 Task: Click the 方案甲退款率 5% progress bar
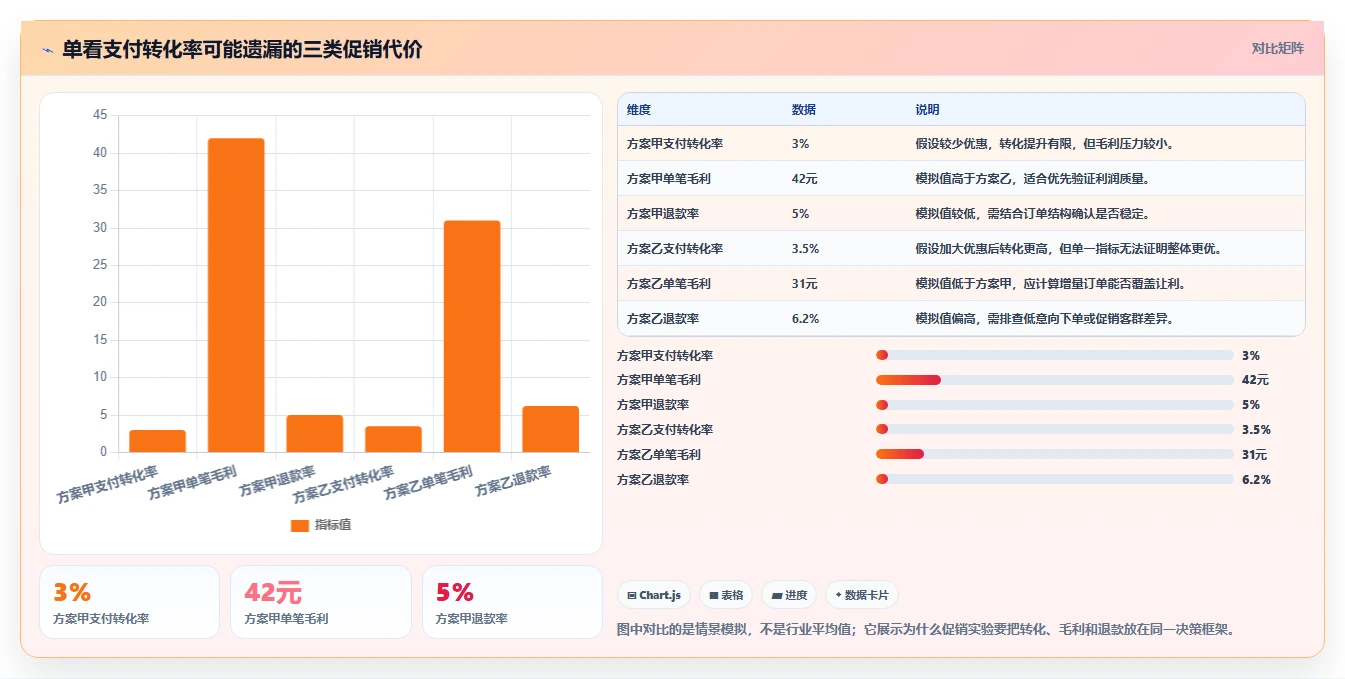coord(1054,405)
